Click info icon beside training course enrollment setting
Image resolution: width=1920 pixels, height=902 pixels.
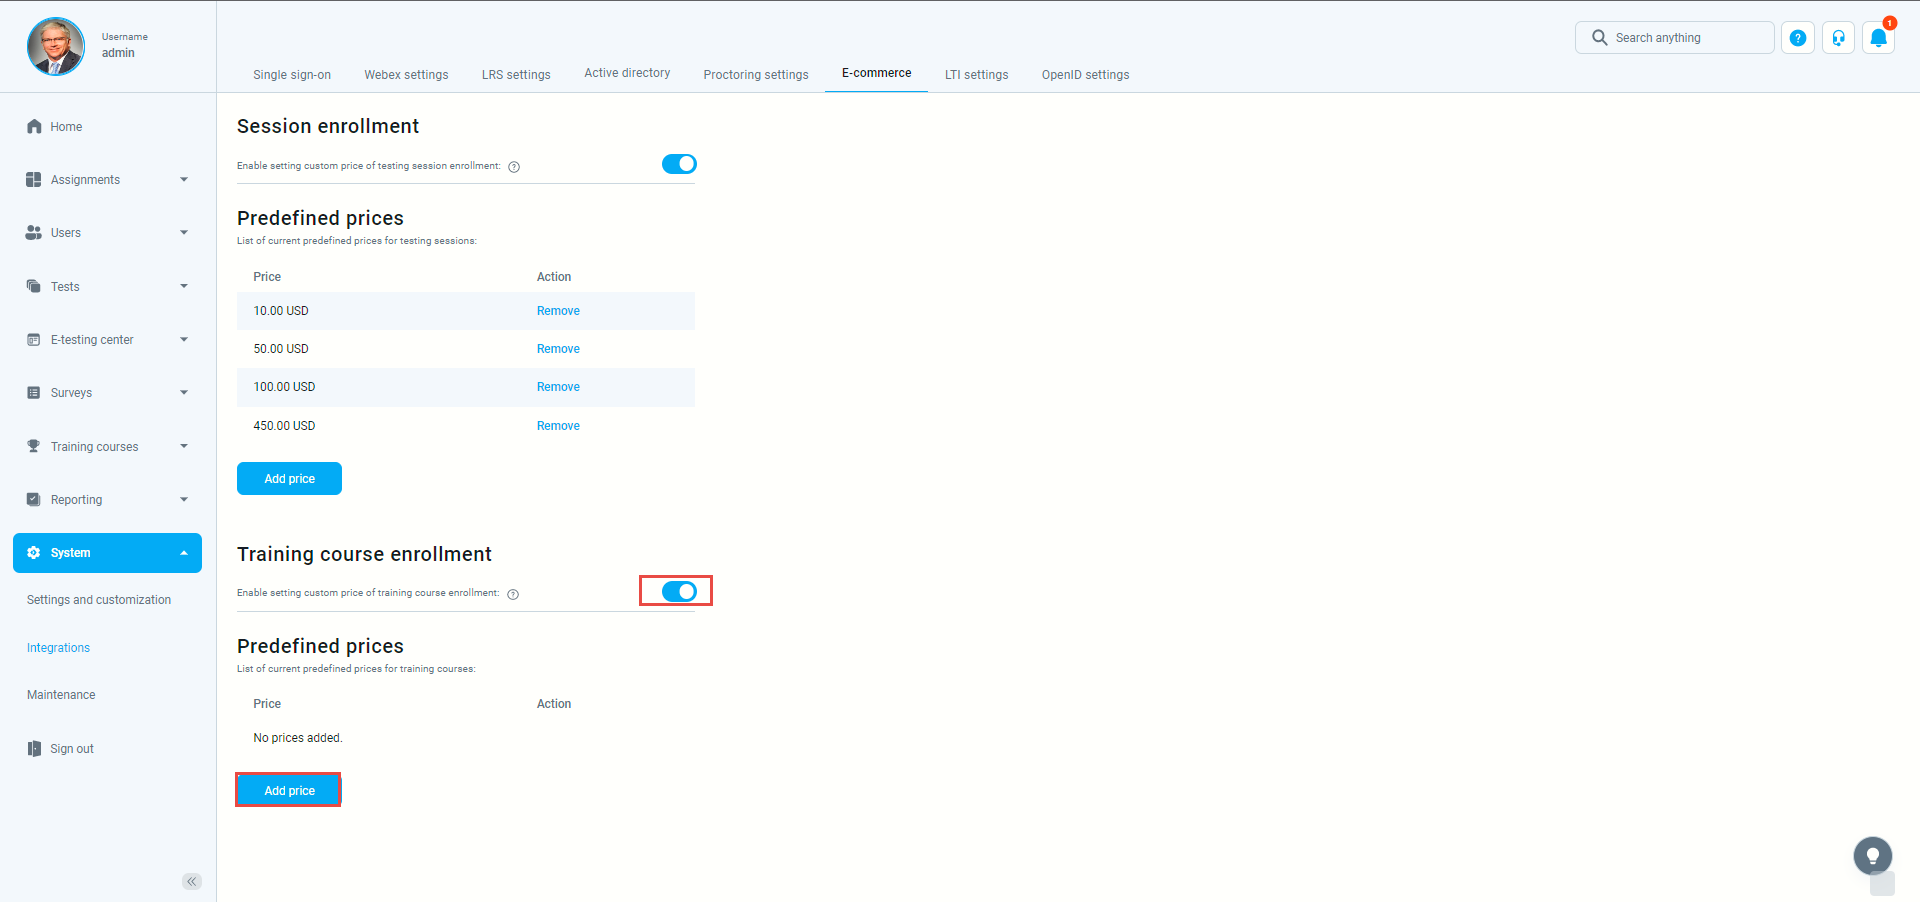513,594
